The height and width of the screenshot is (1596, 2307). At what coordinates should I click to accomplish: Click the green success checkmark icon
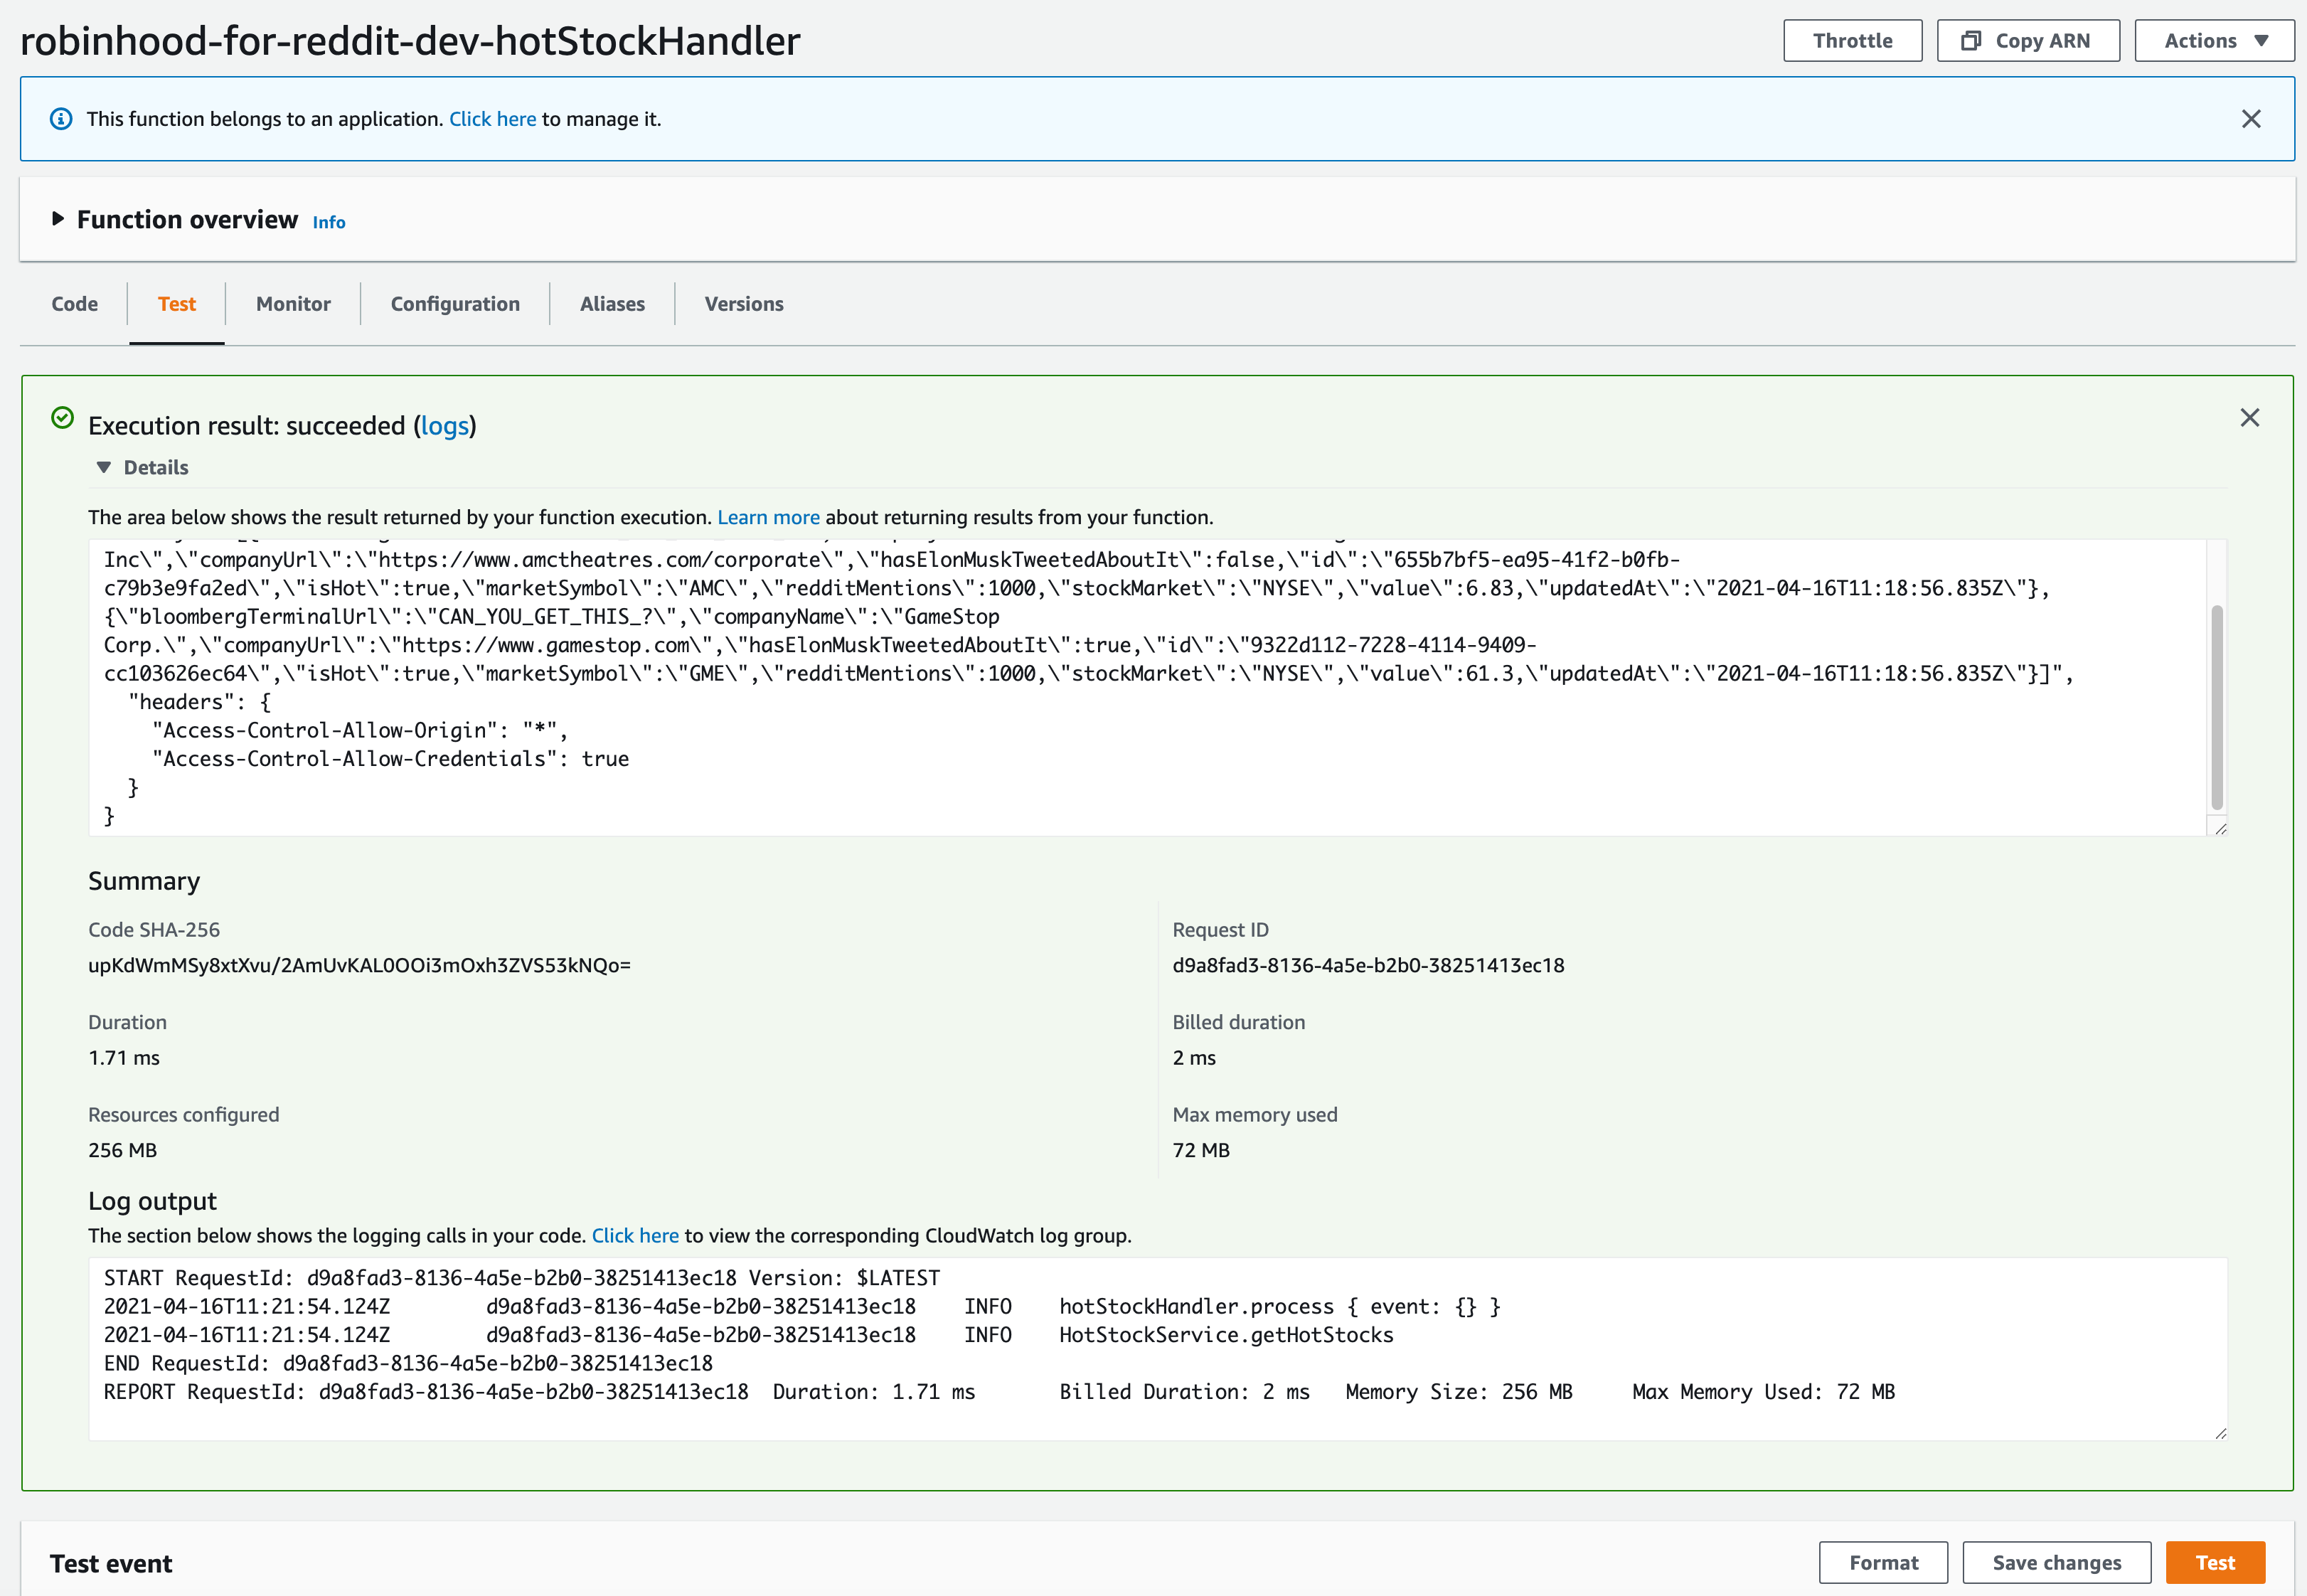pyautogui.click(x=62, y=418)
